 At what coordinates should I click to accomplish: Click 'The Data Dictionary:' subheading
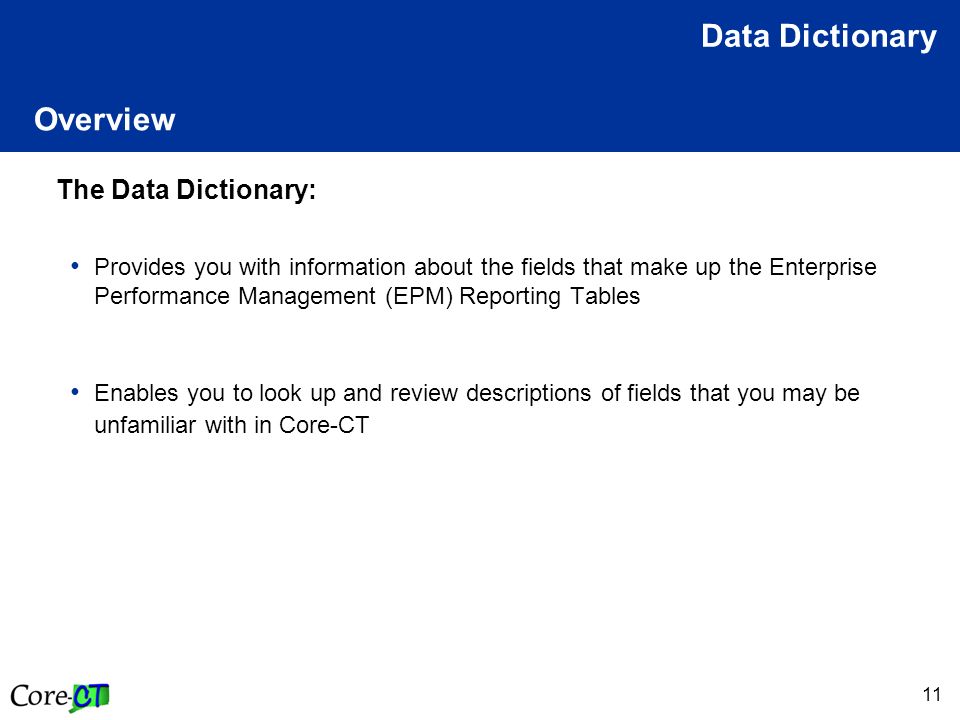click(x=186, y=189)
